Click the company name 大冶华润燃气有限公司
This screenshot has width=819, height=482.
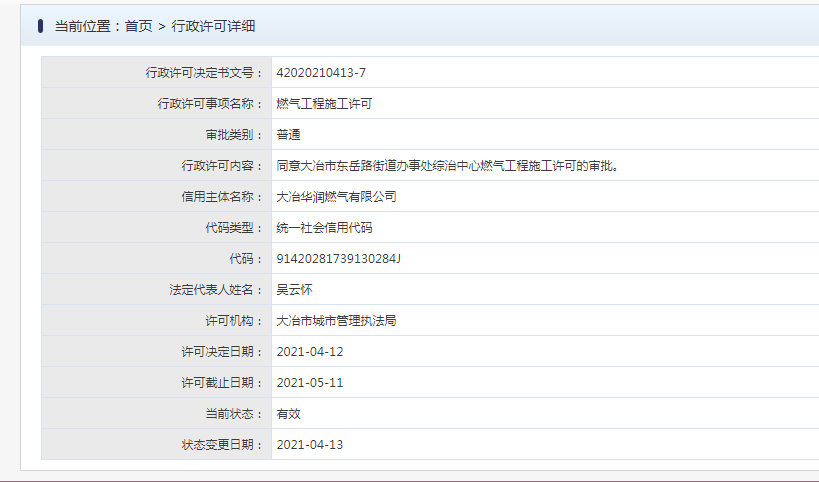[336, 196]
